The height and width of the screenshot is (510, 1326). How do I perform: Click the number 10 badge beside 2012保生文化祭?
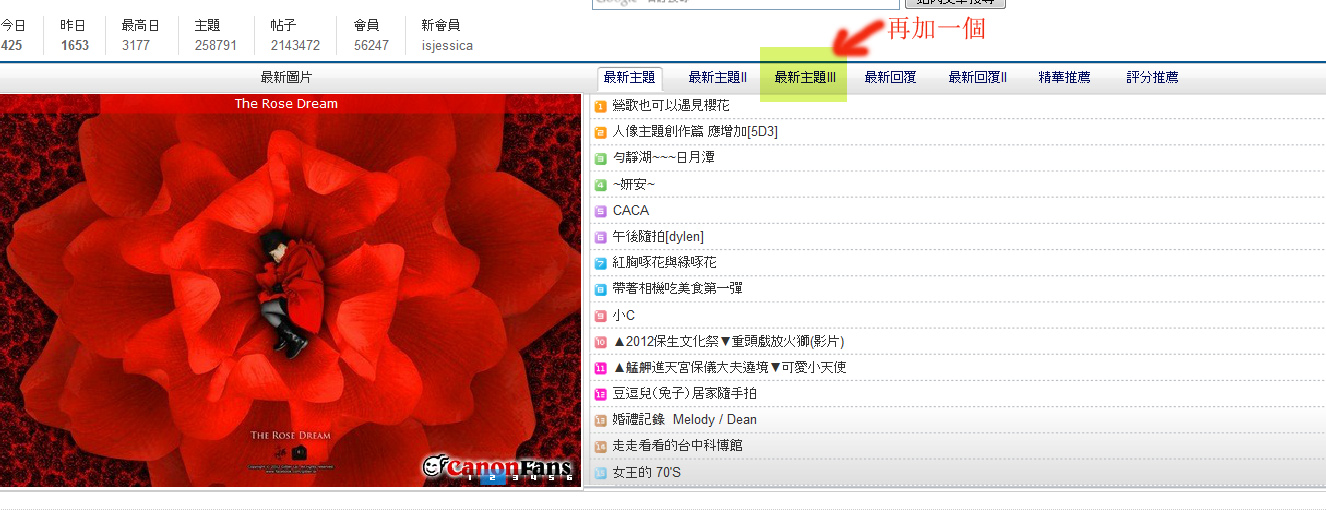[600, 342]
